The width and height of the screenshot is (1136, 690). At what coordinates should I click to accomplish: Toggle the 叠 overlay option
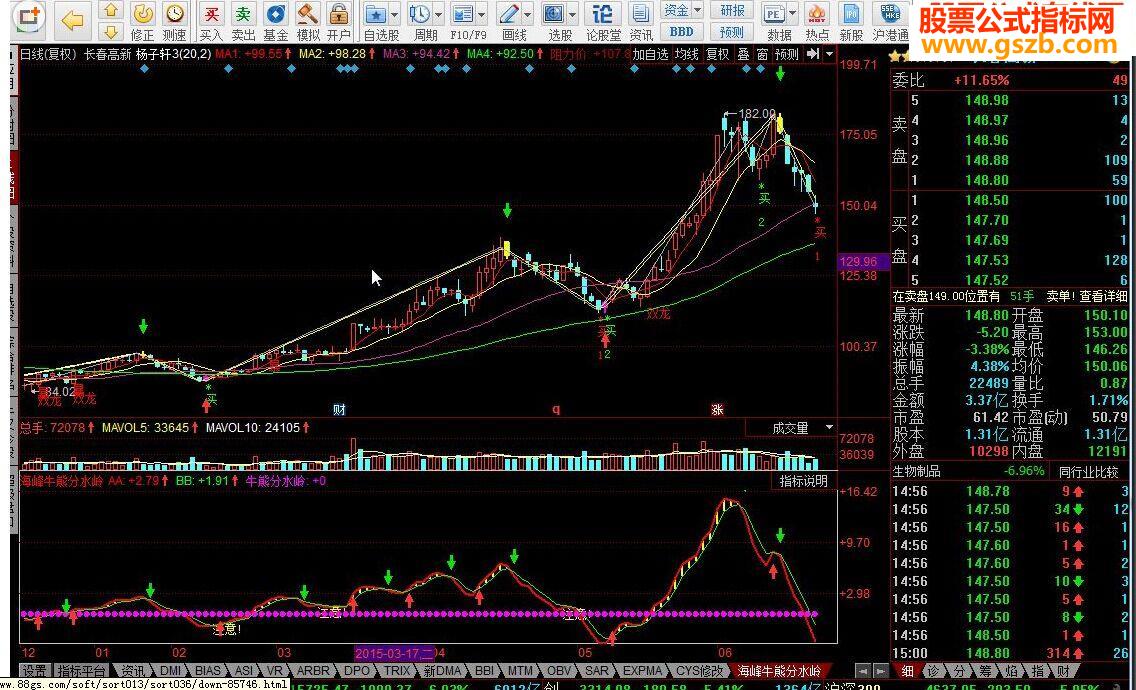(743, 54)
